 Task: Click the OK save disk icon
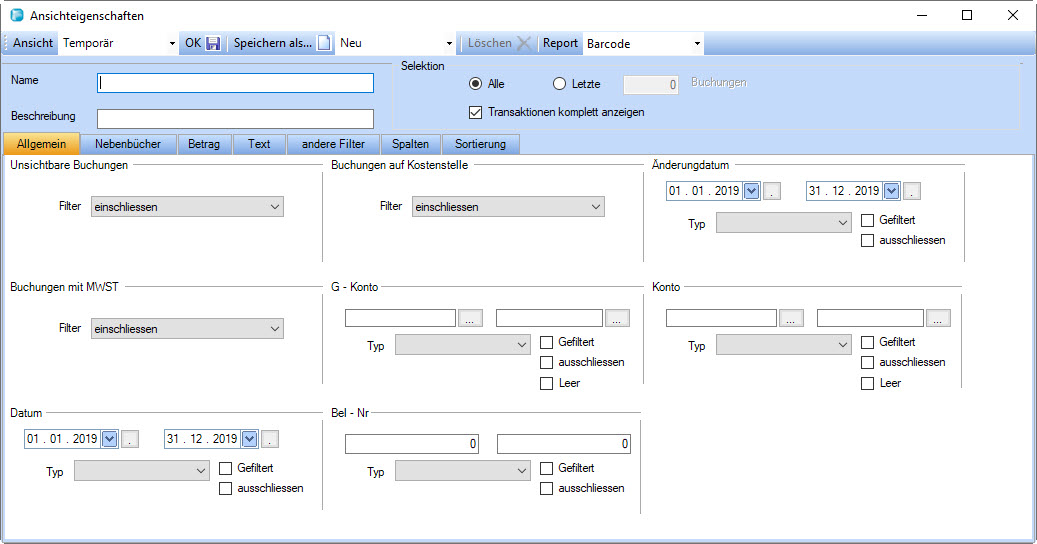(x=213, y=44)
